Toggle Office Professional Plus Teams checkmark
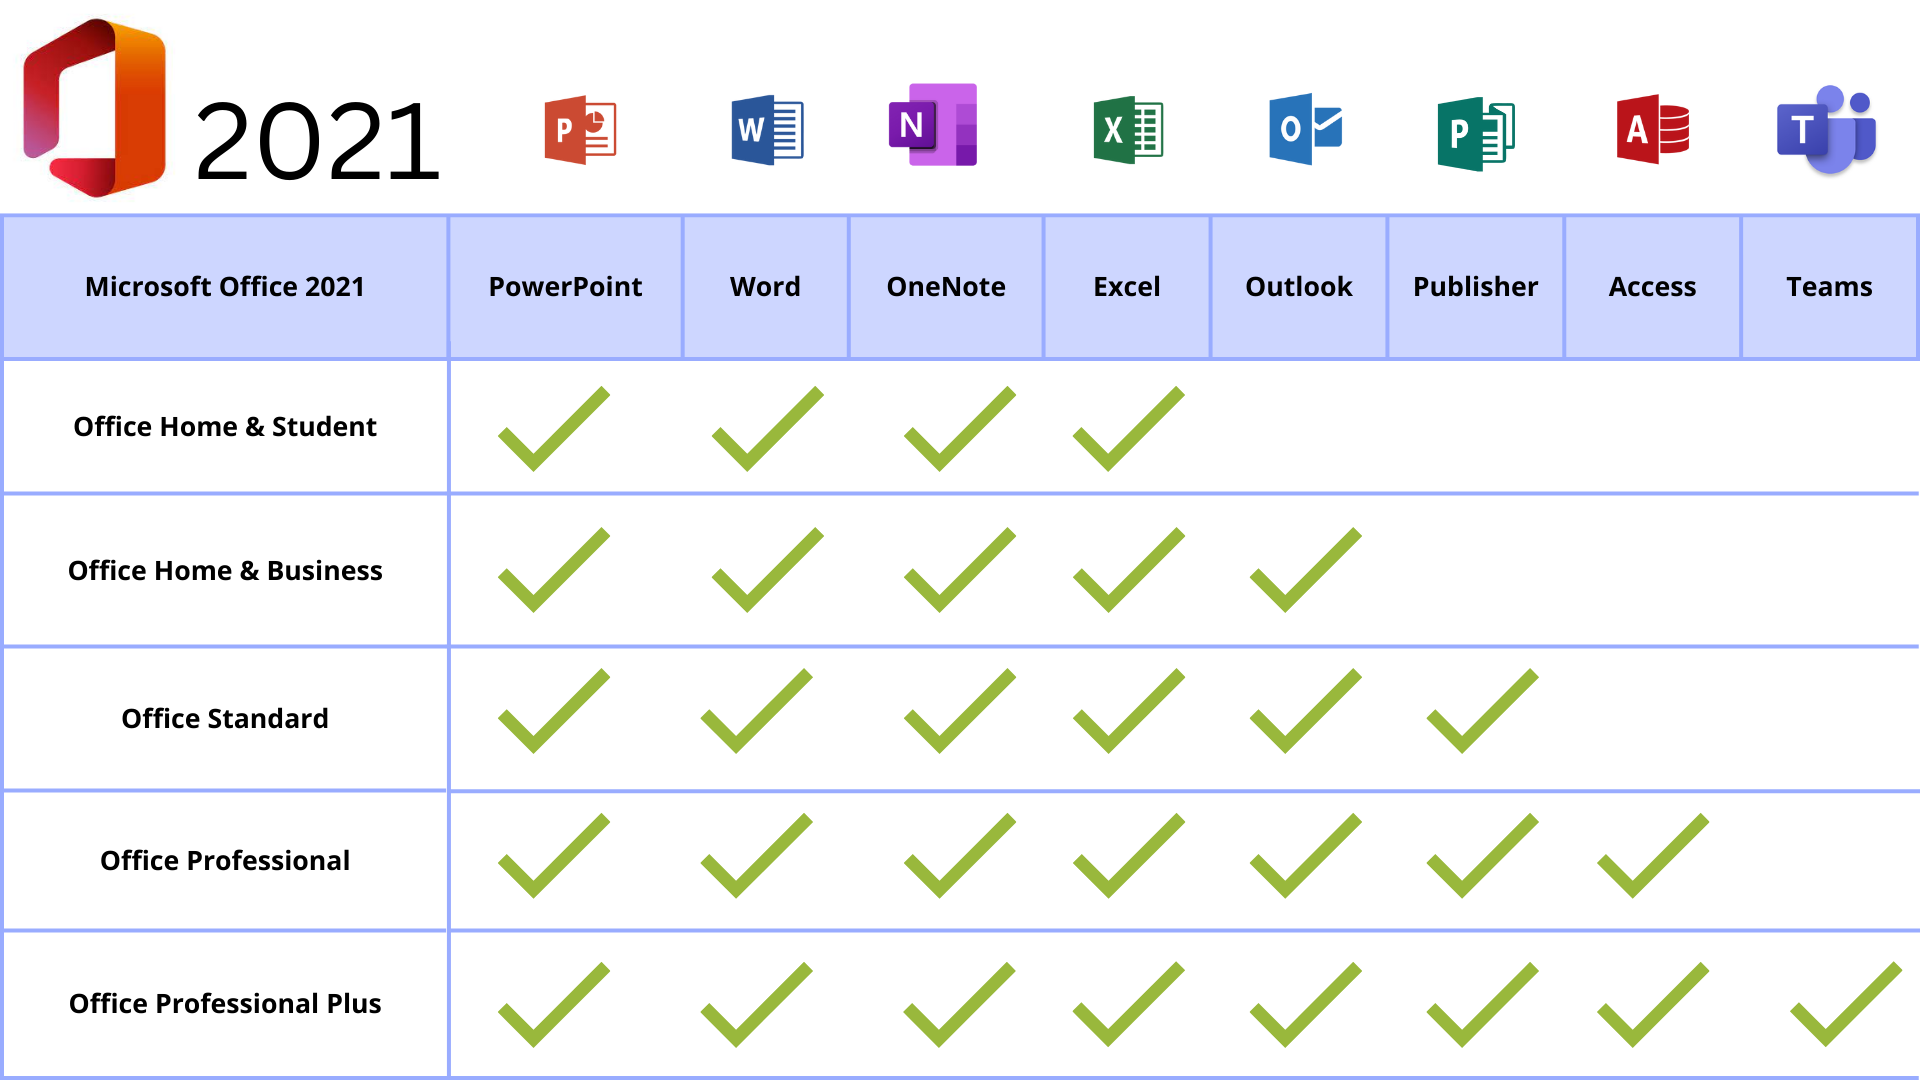Viewport: 1920px width, 1080px height. pyautogui.click(x=1841, y=1005)
